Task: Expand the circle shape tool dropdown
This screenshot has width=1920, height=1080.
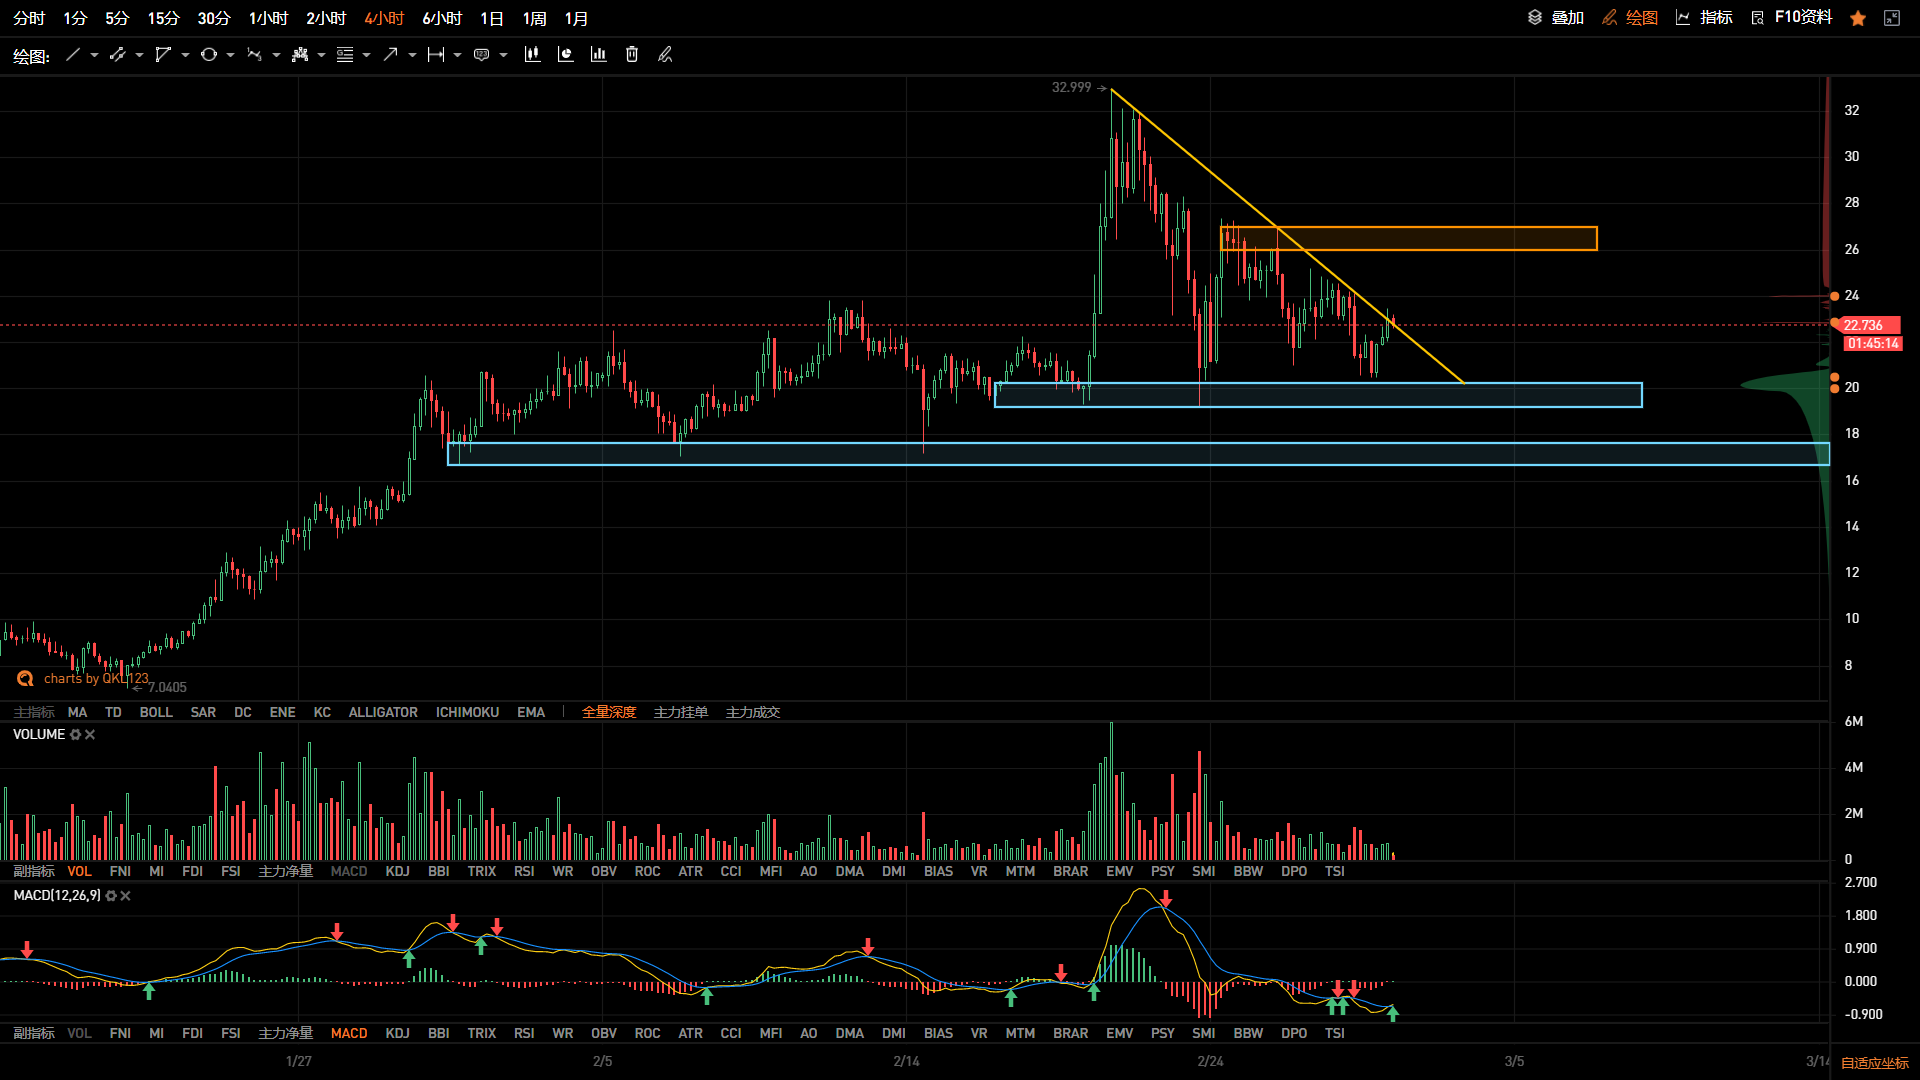Action: [x=230, y=55]
